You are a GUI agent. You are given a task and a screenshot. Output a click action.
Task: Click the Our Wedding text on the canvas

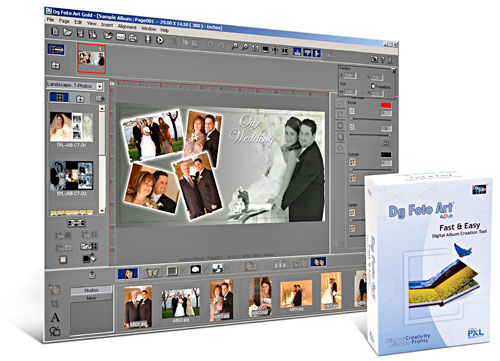(x=252, y=130)
